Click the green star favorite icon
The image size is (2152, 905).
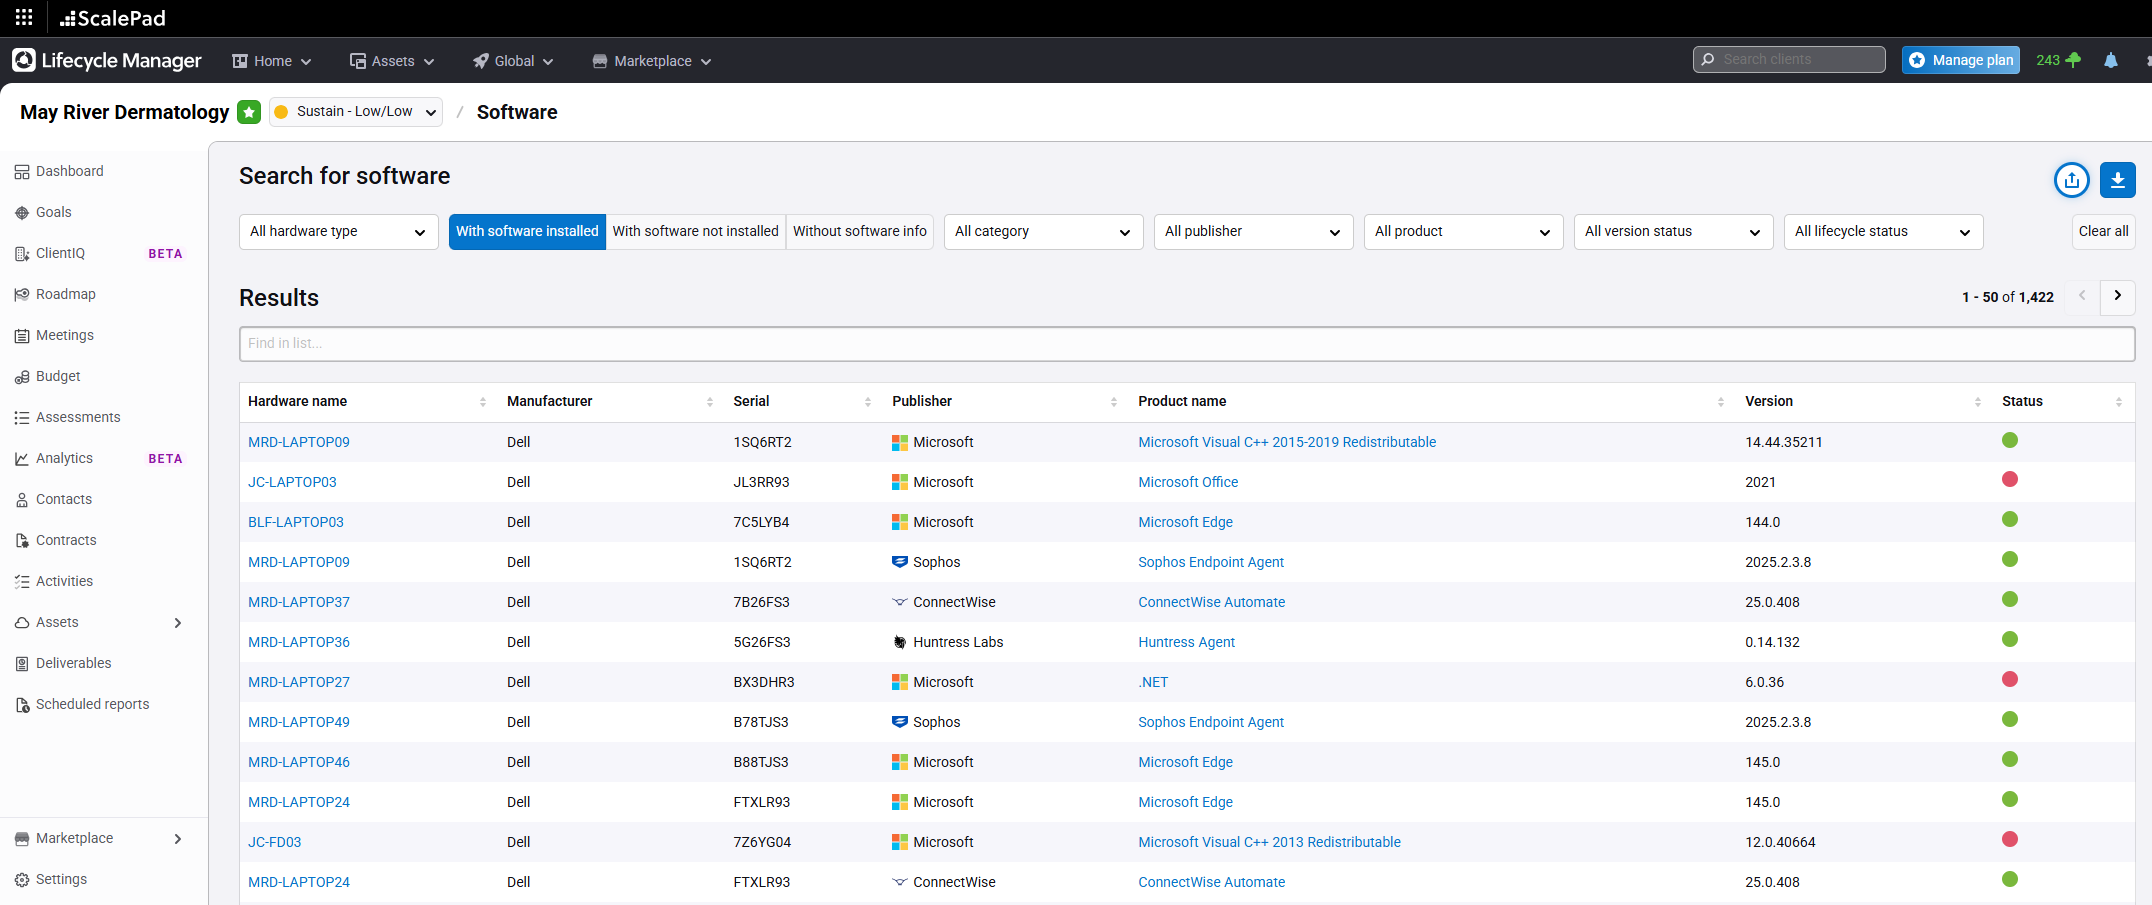[249, 112]
